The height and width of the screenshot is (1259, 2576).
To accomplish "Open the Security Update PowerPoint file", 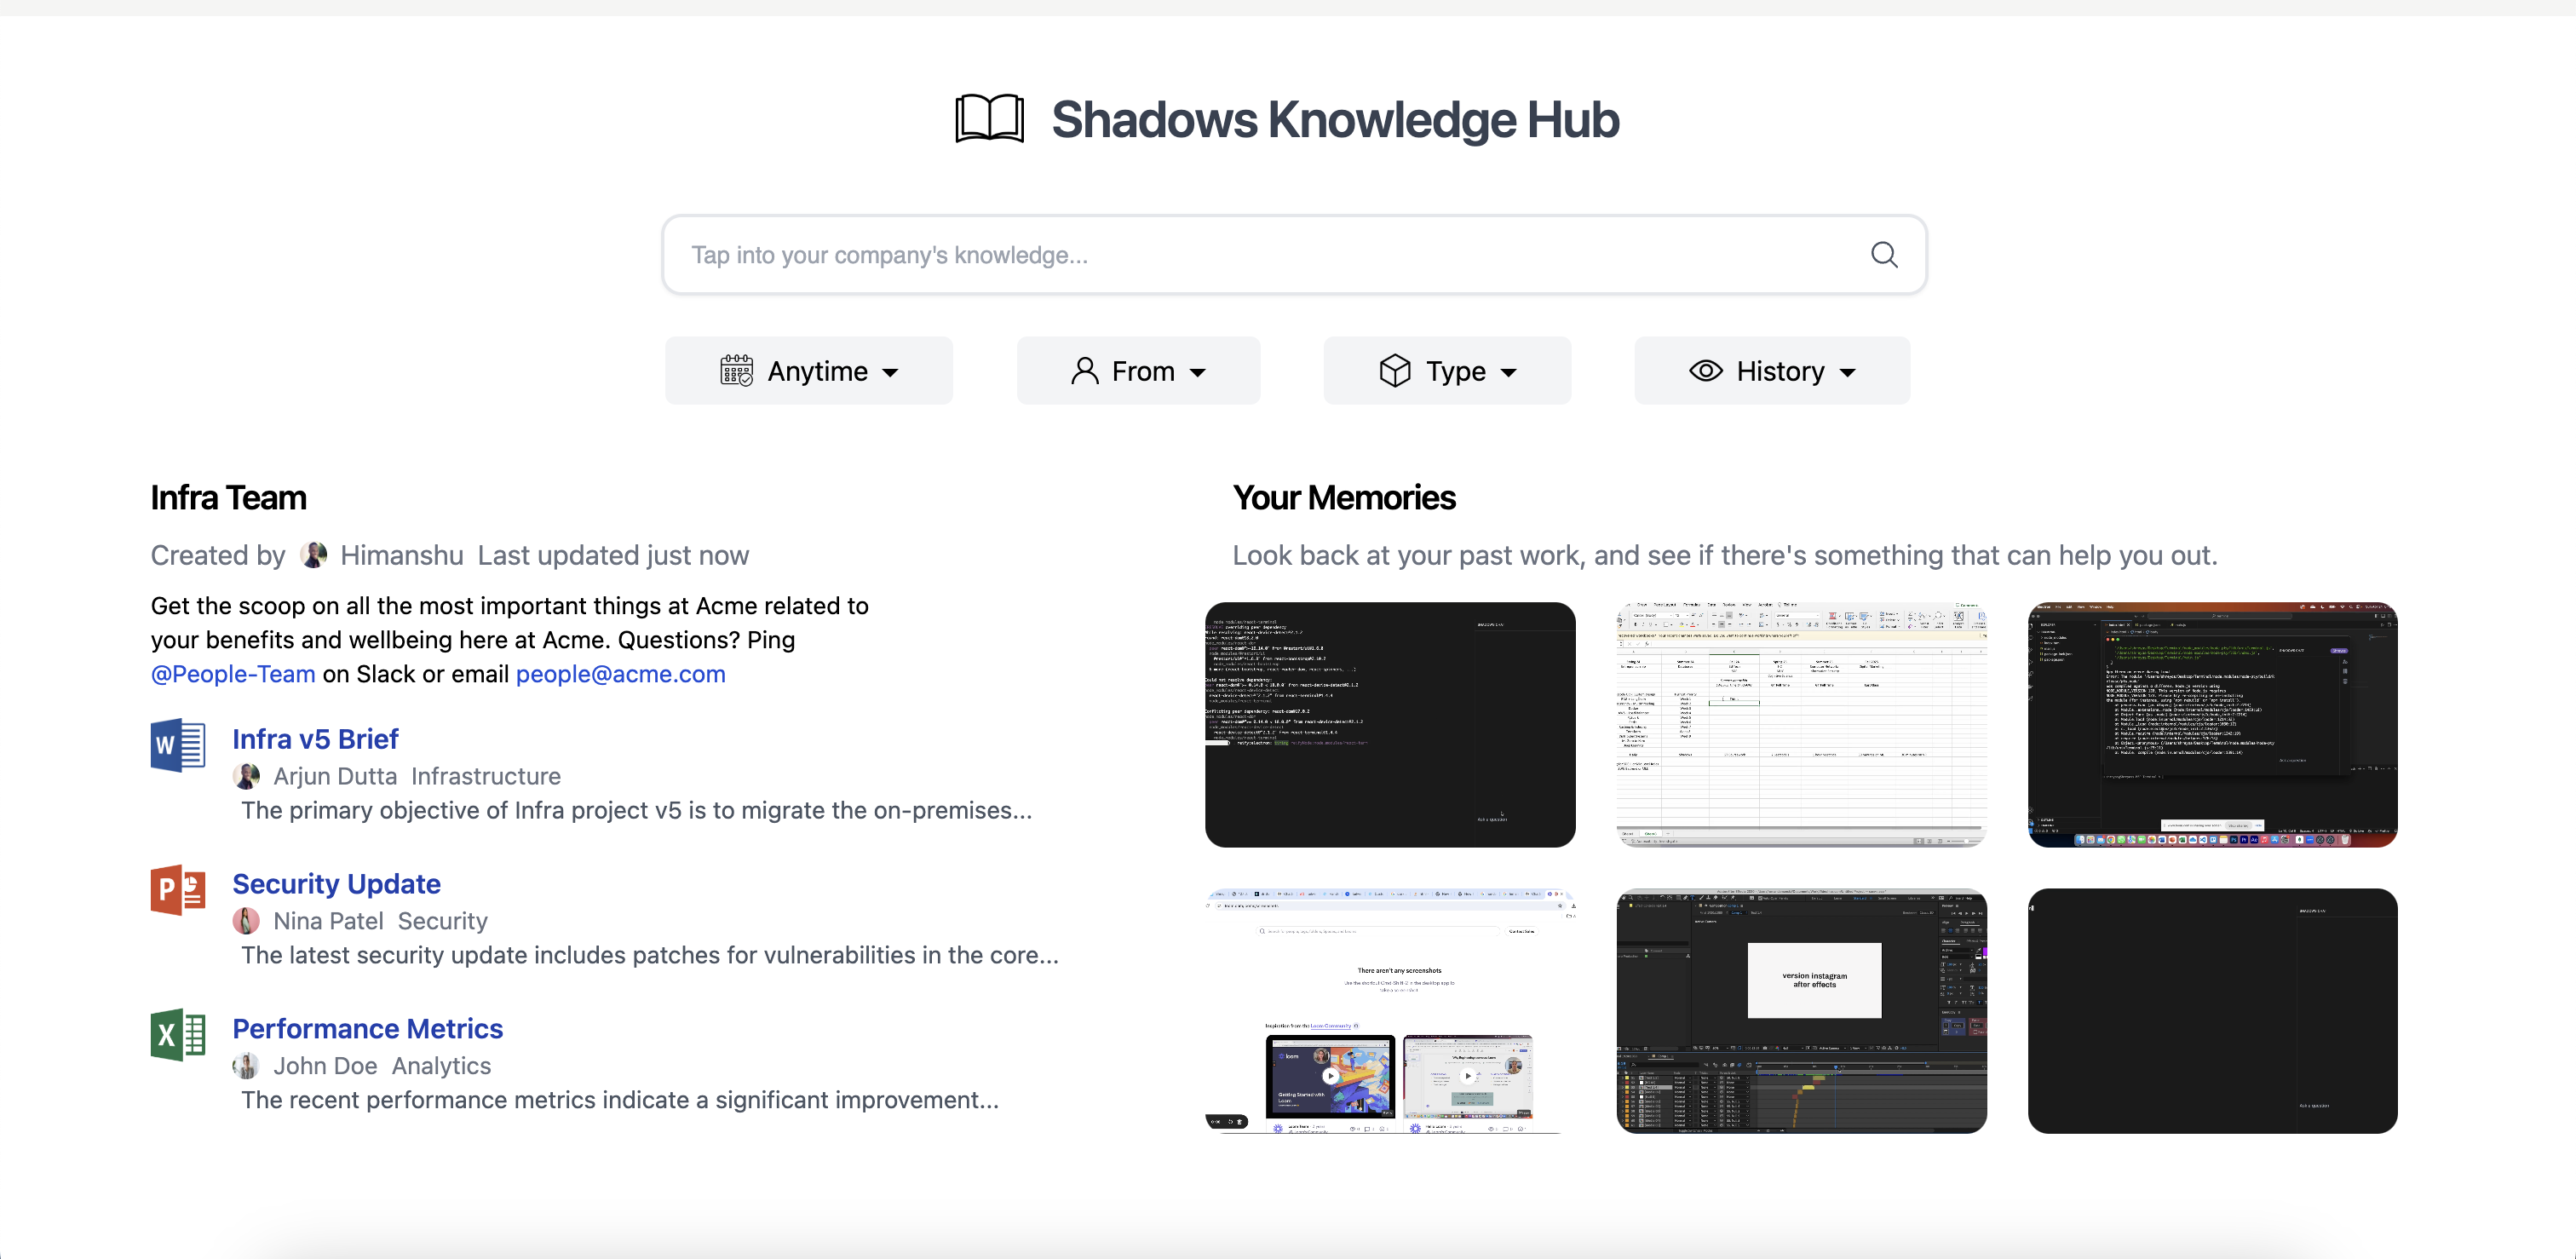I will click(x=335, y=882).
